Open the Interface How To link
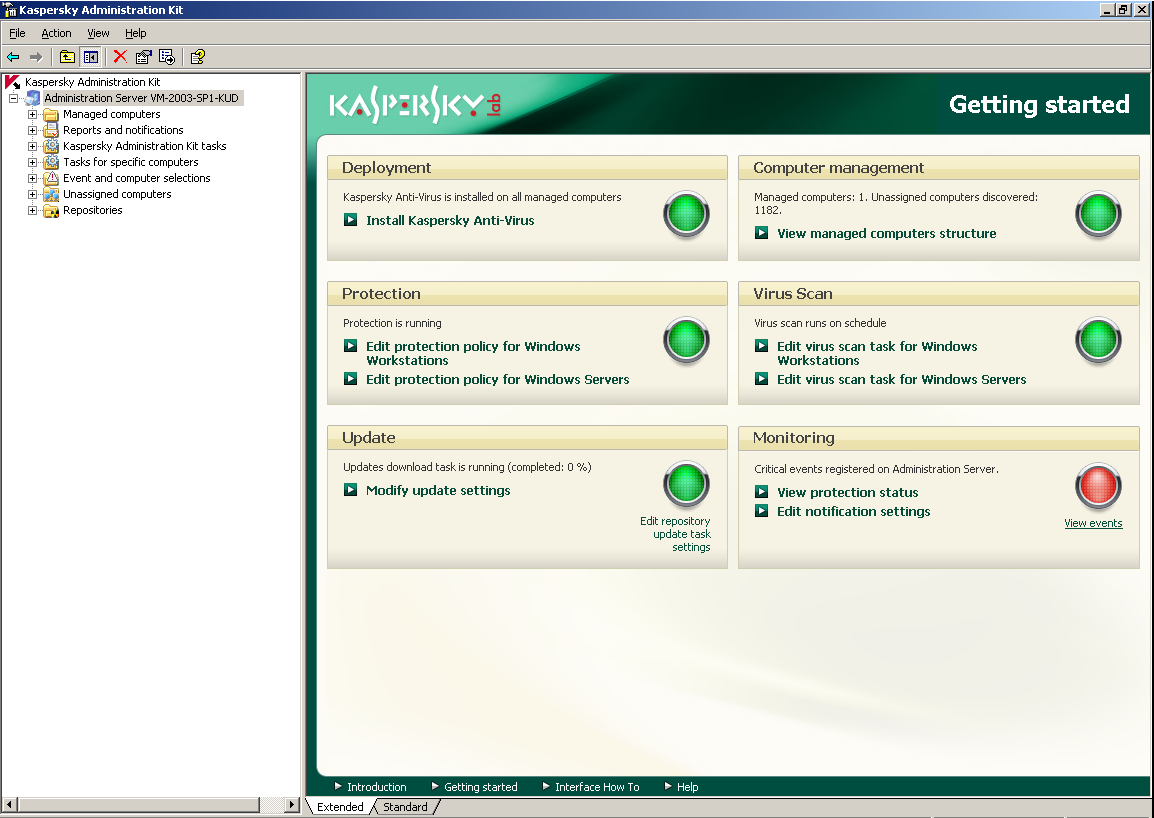Image resolution: width=1154 pixels, height=818 pixels. point(597,786)
